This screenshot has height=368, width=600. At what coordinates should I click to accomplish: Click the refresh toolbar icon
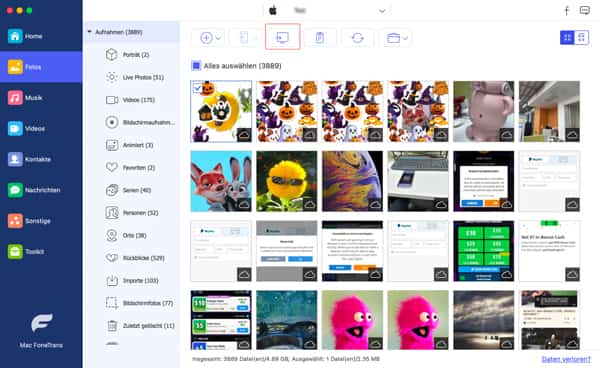coord(357,37)
